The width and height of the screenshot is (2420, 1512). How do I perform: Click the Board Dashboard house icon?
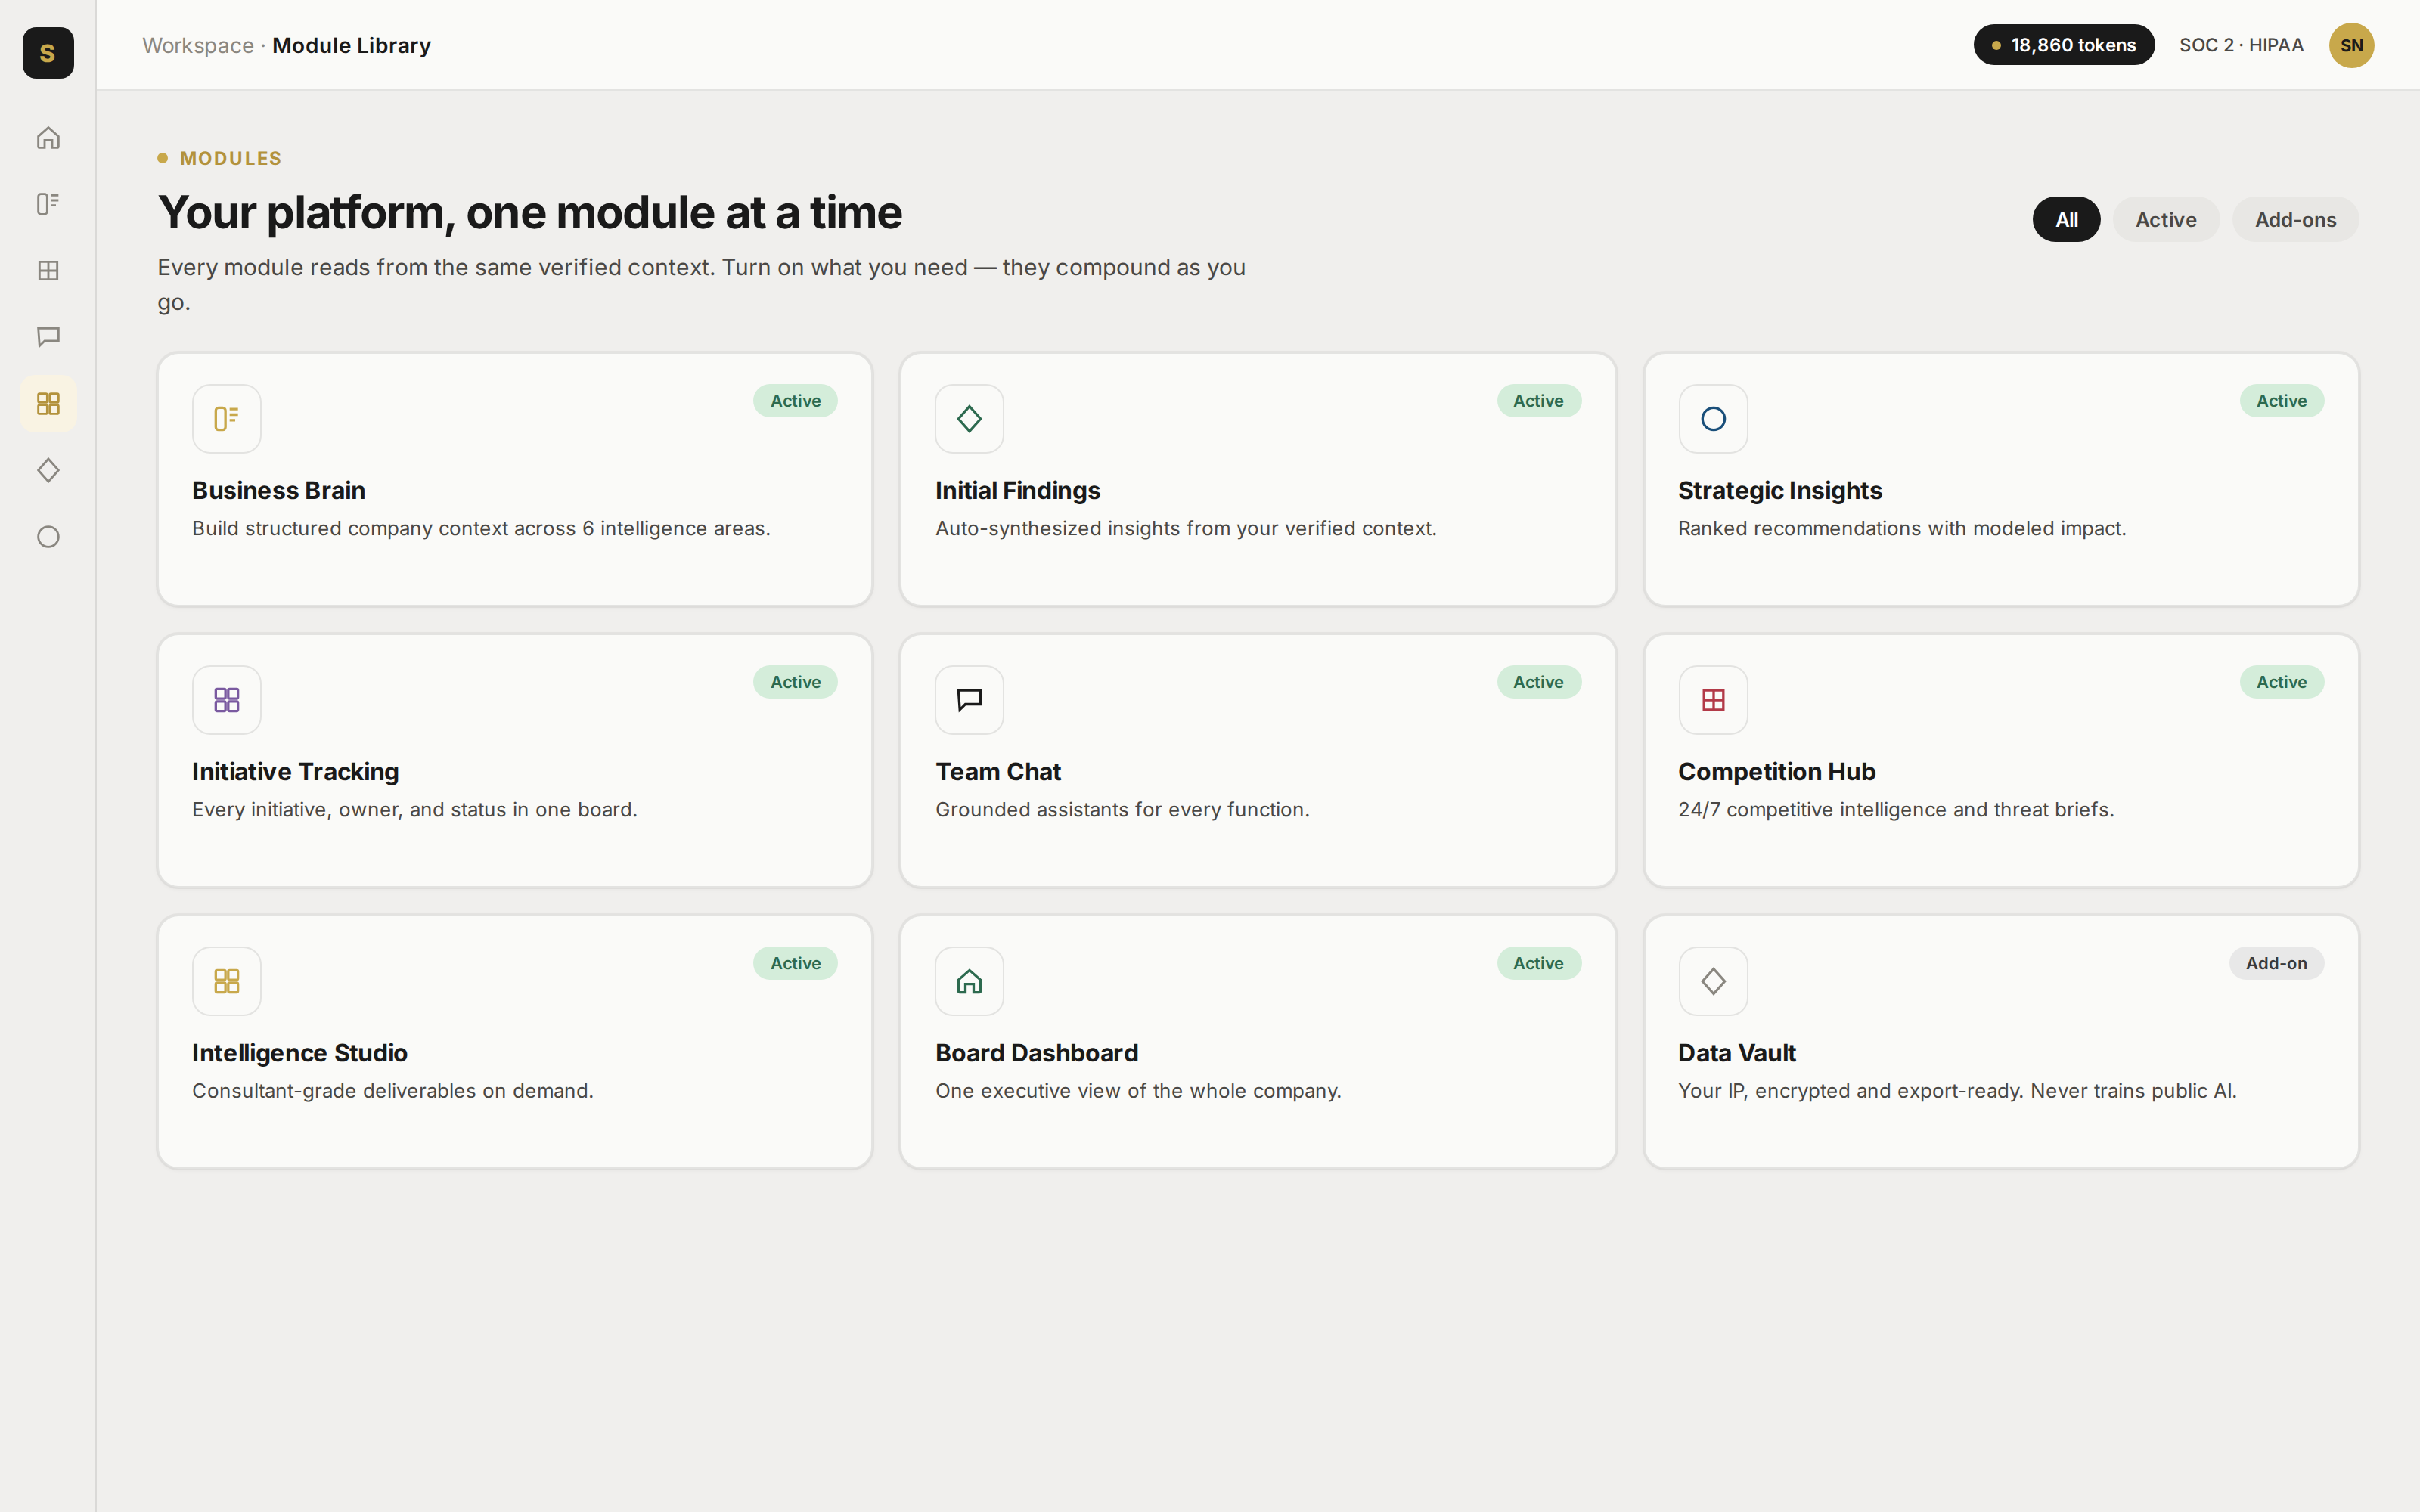969,981
